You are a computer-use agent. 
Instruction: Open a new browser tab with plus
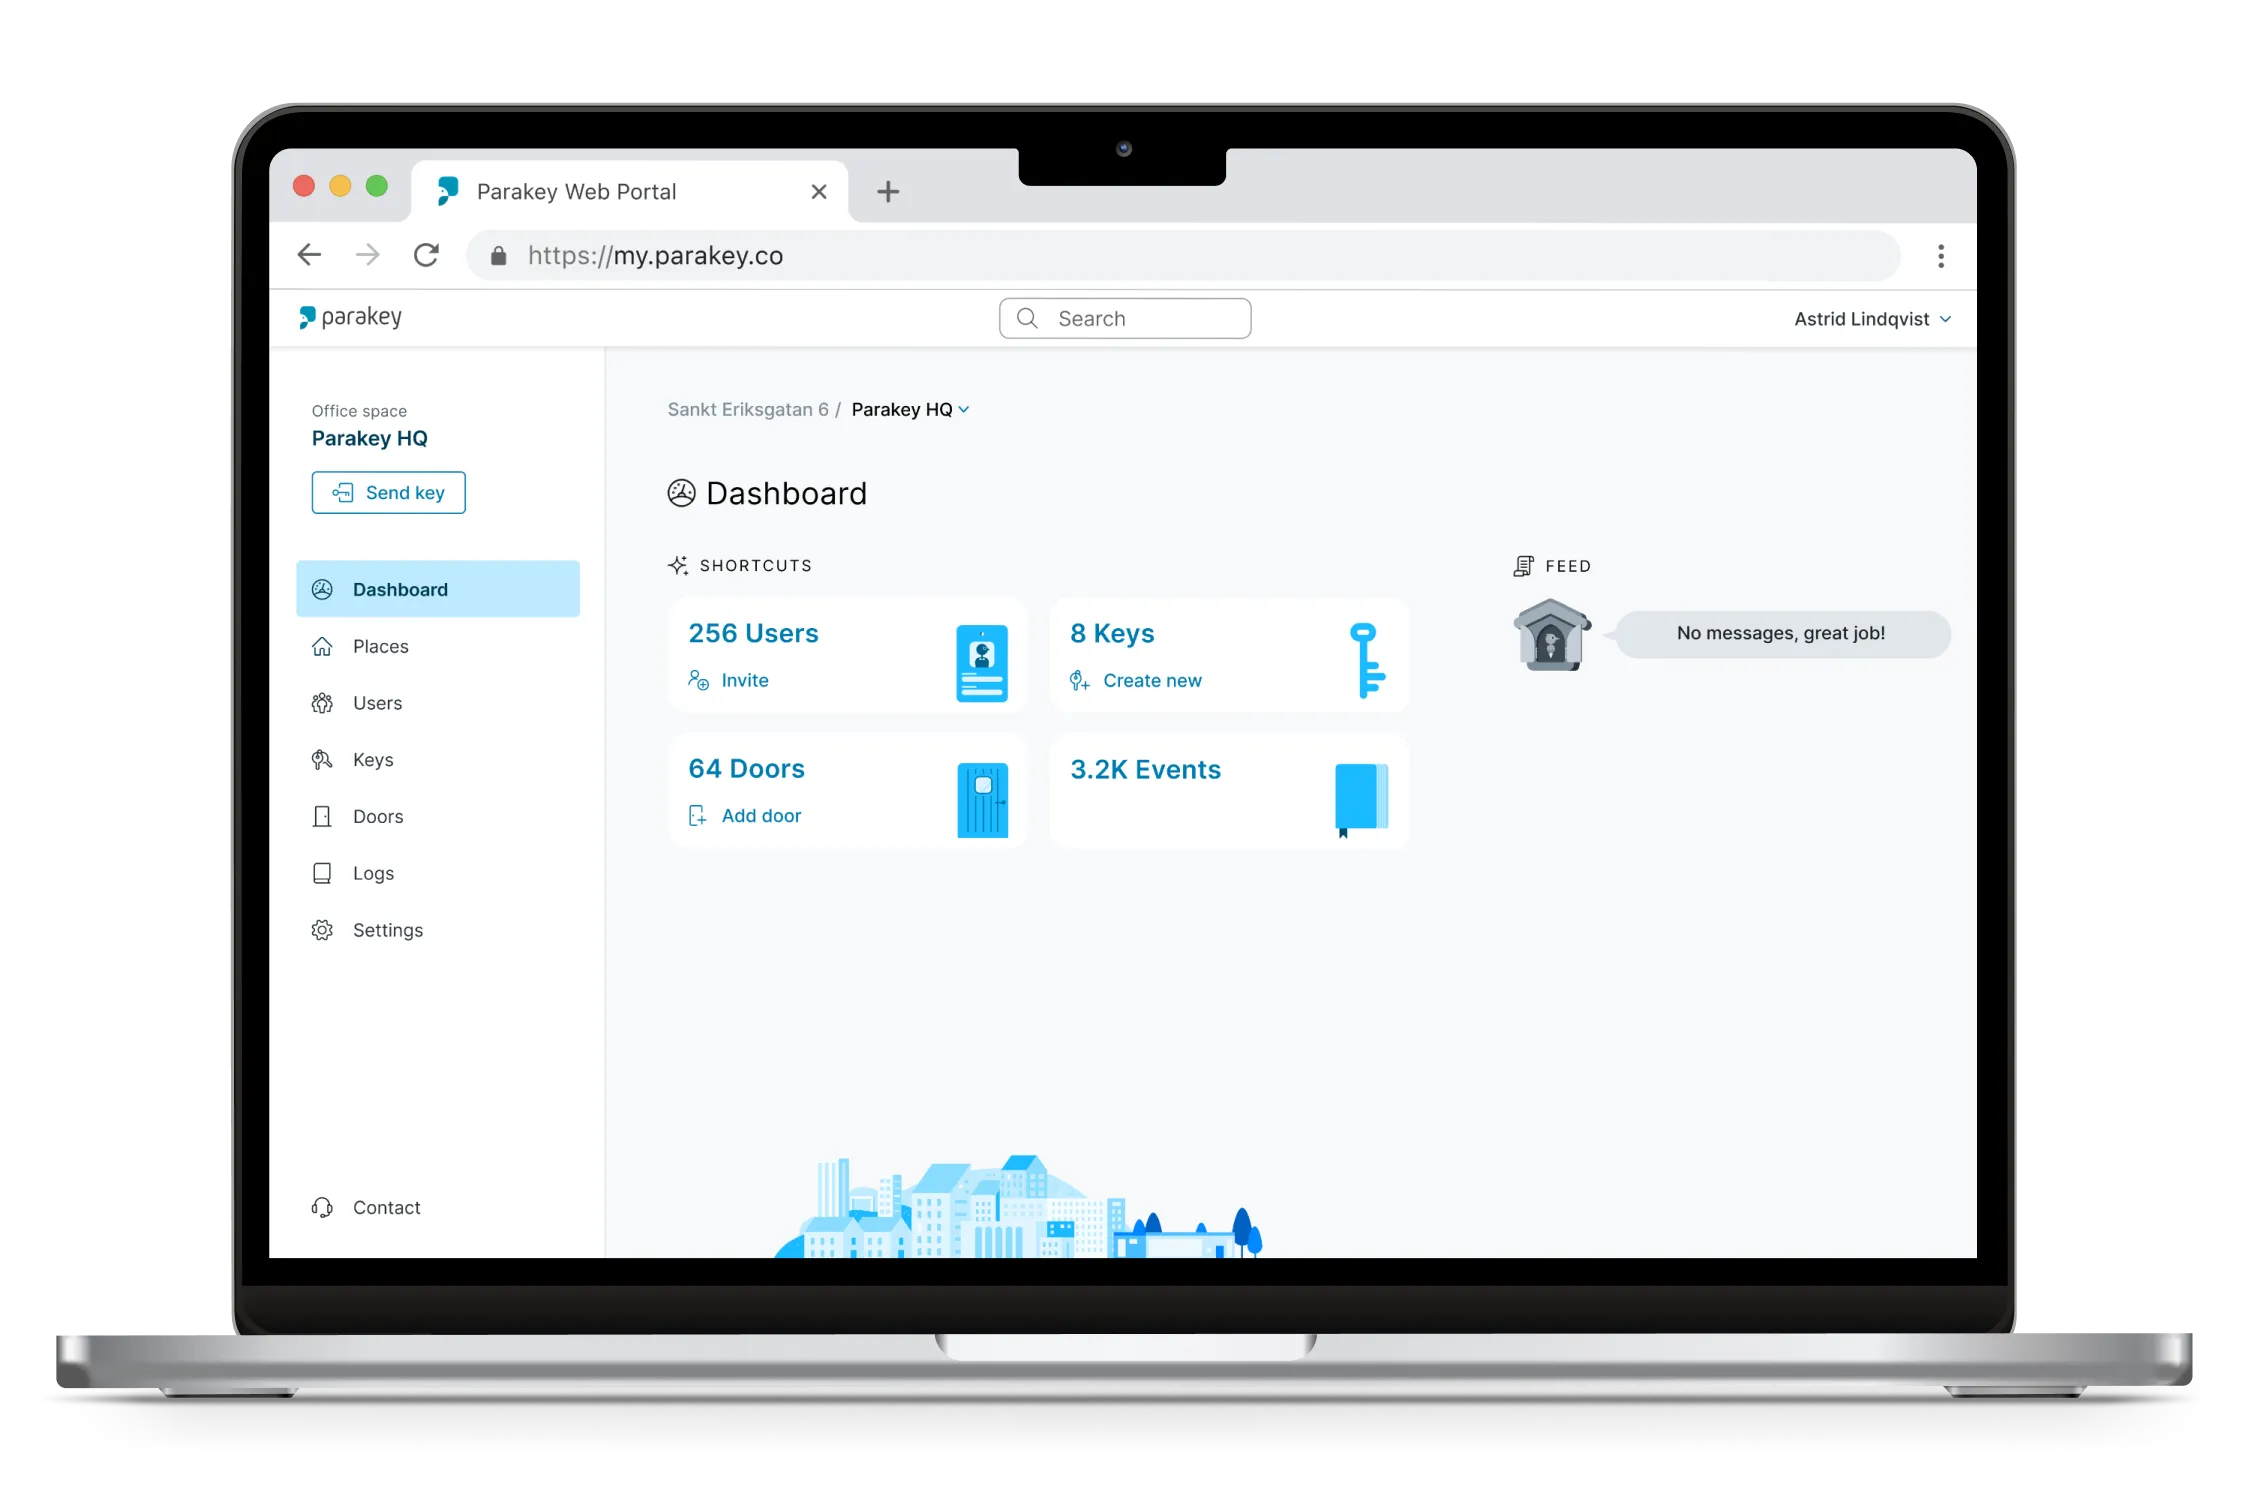pos(888,191)
